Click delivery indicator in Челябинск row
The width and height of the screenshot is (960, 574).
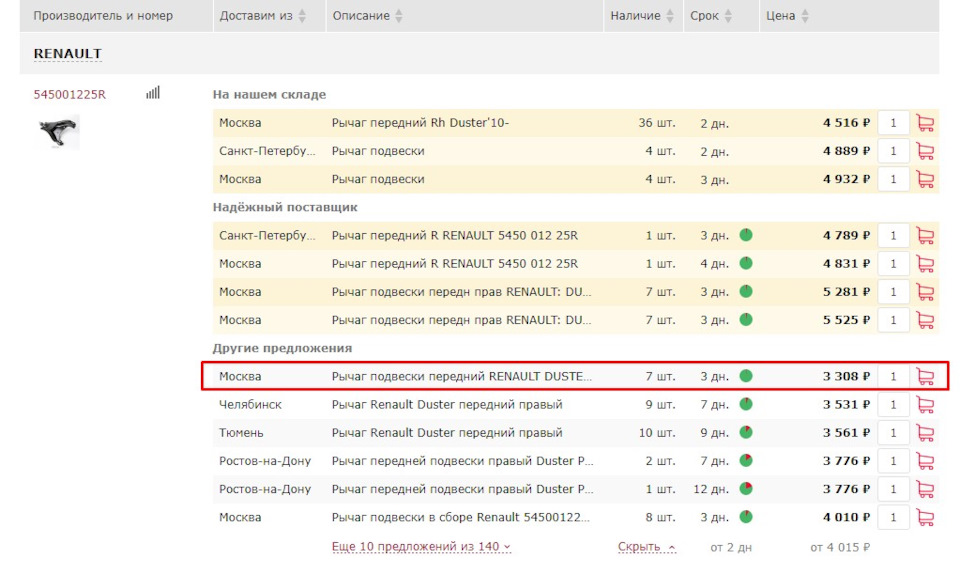(746, 404)
